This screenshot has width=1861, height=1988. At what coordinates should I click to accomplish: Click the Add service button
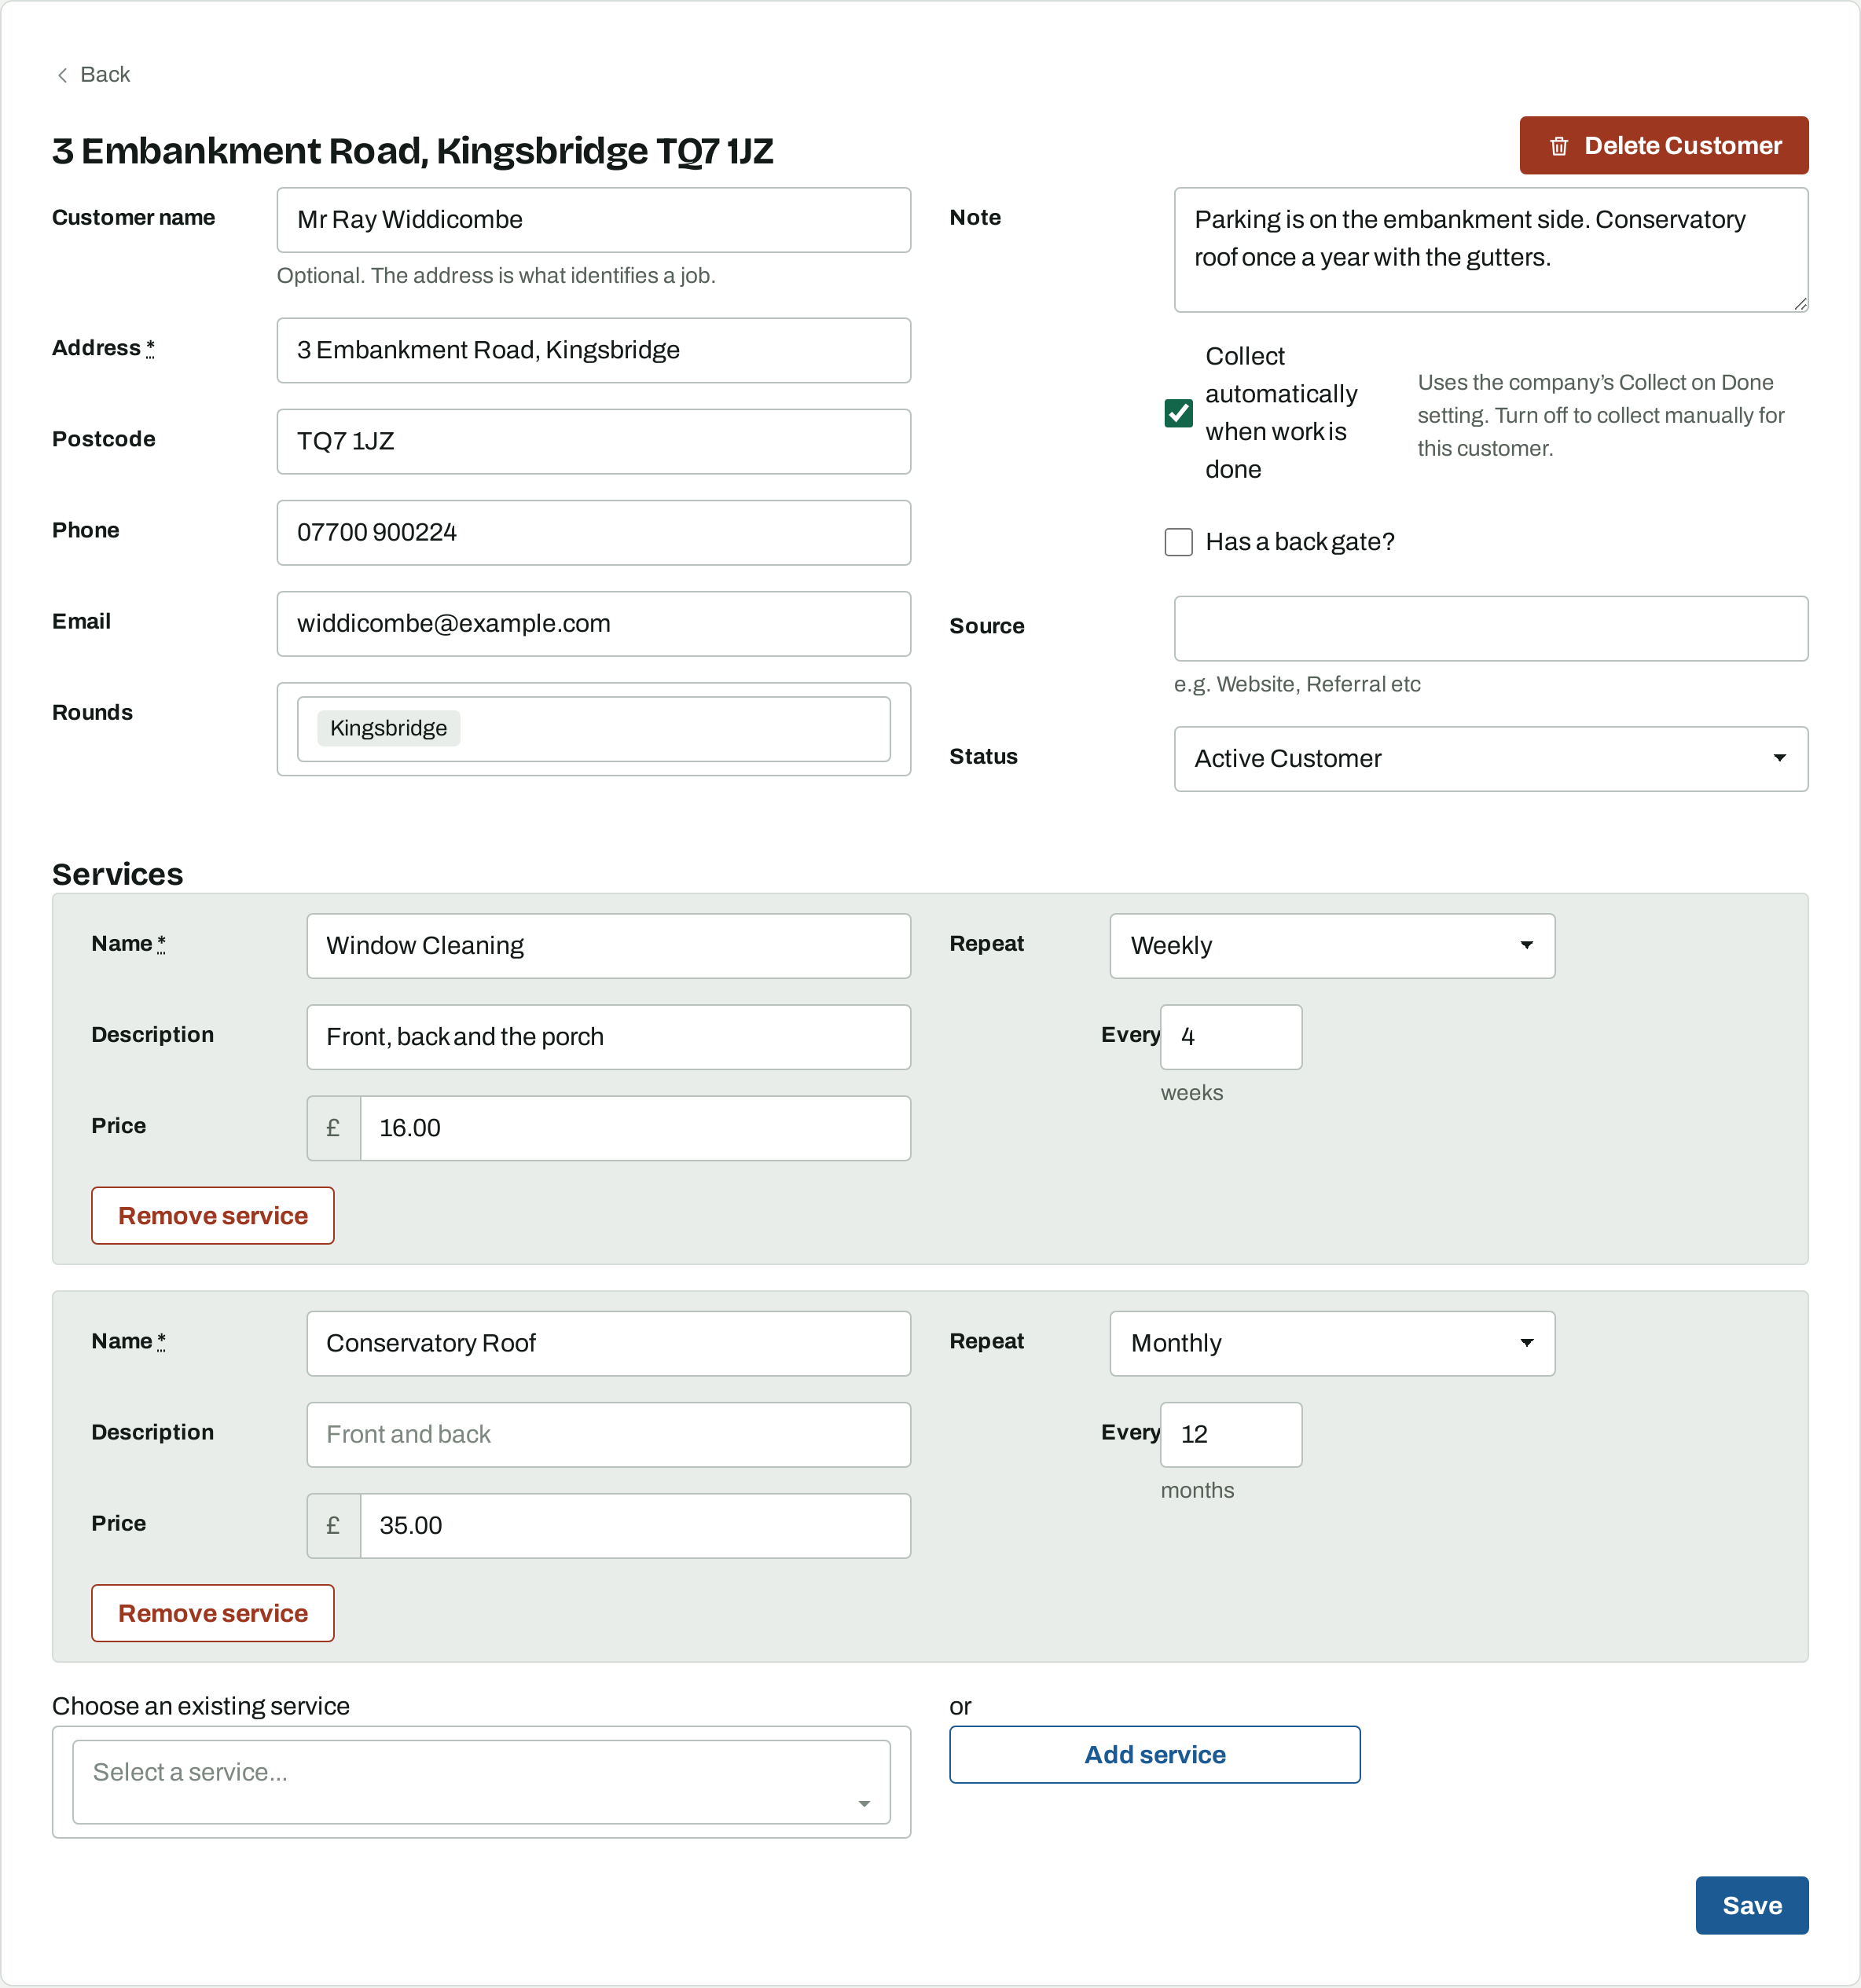tap(1154, 1754)
